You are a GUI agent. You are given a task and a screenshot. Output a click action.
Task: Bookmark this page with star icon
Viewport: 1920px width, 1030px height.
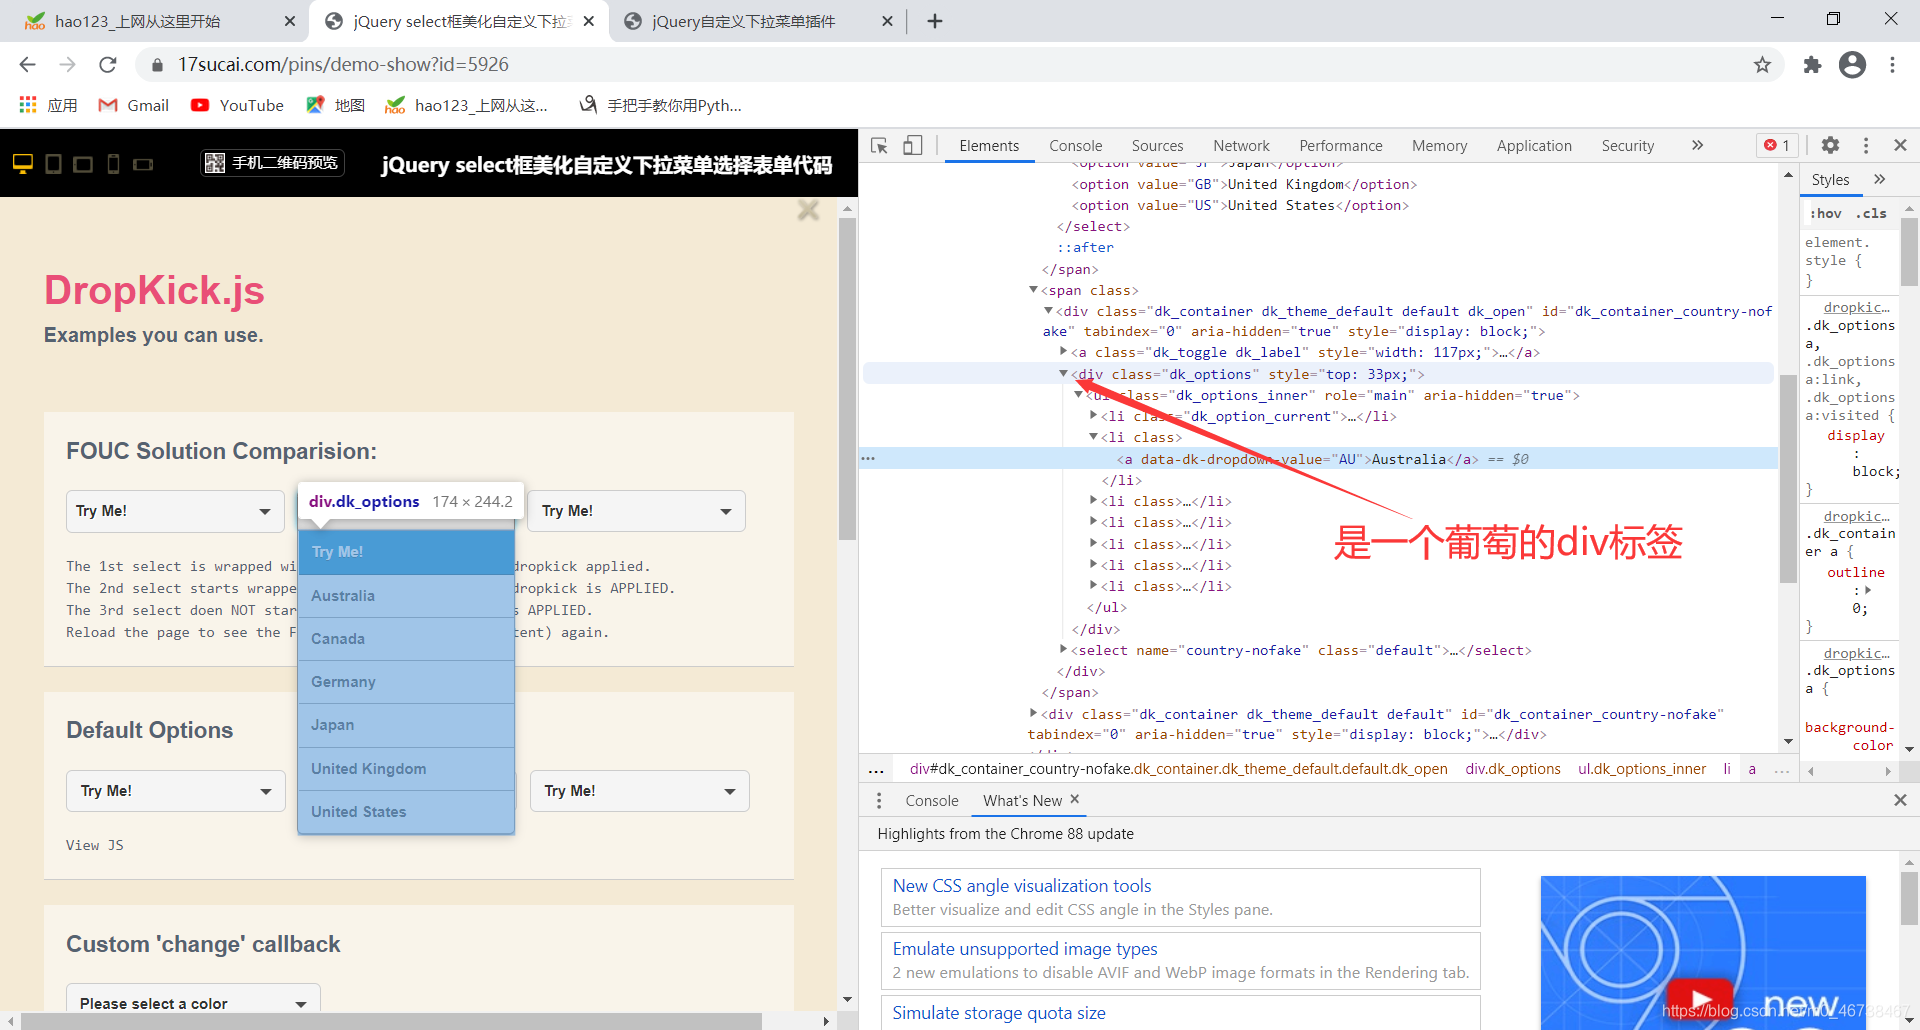tap(1762, 65)
